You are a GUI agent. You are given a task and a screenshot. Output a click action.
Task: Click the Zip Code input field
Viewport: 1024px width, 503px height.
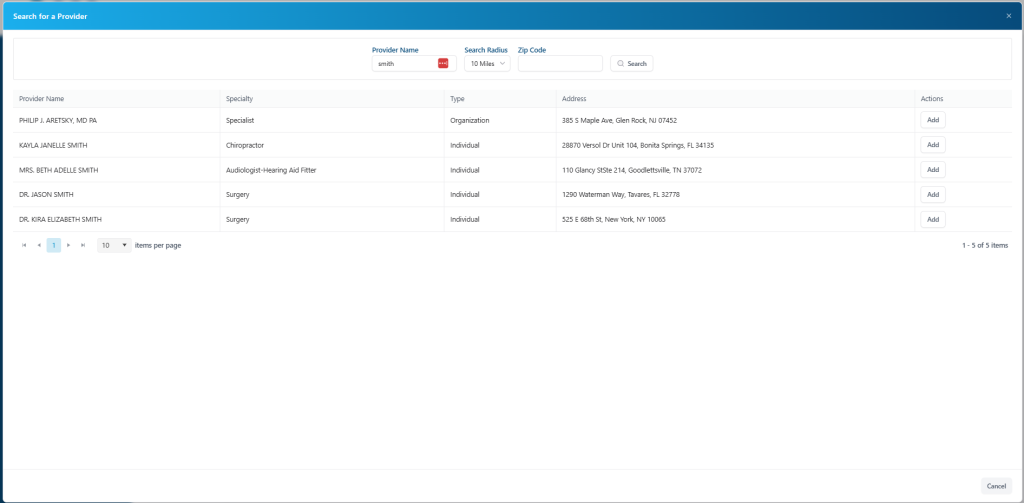pyautogui.click(x=560, y=63)
